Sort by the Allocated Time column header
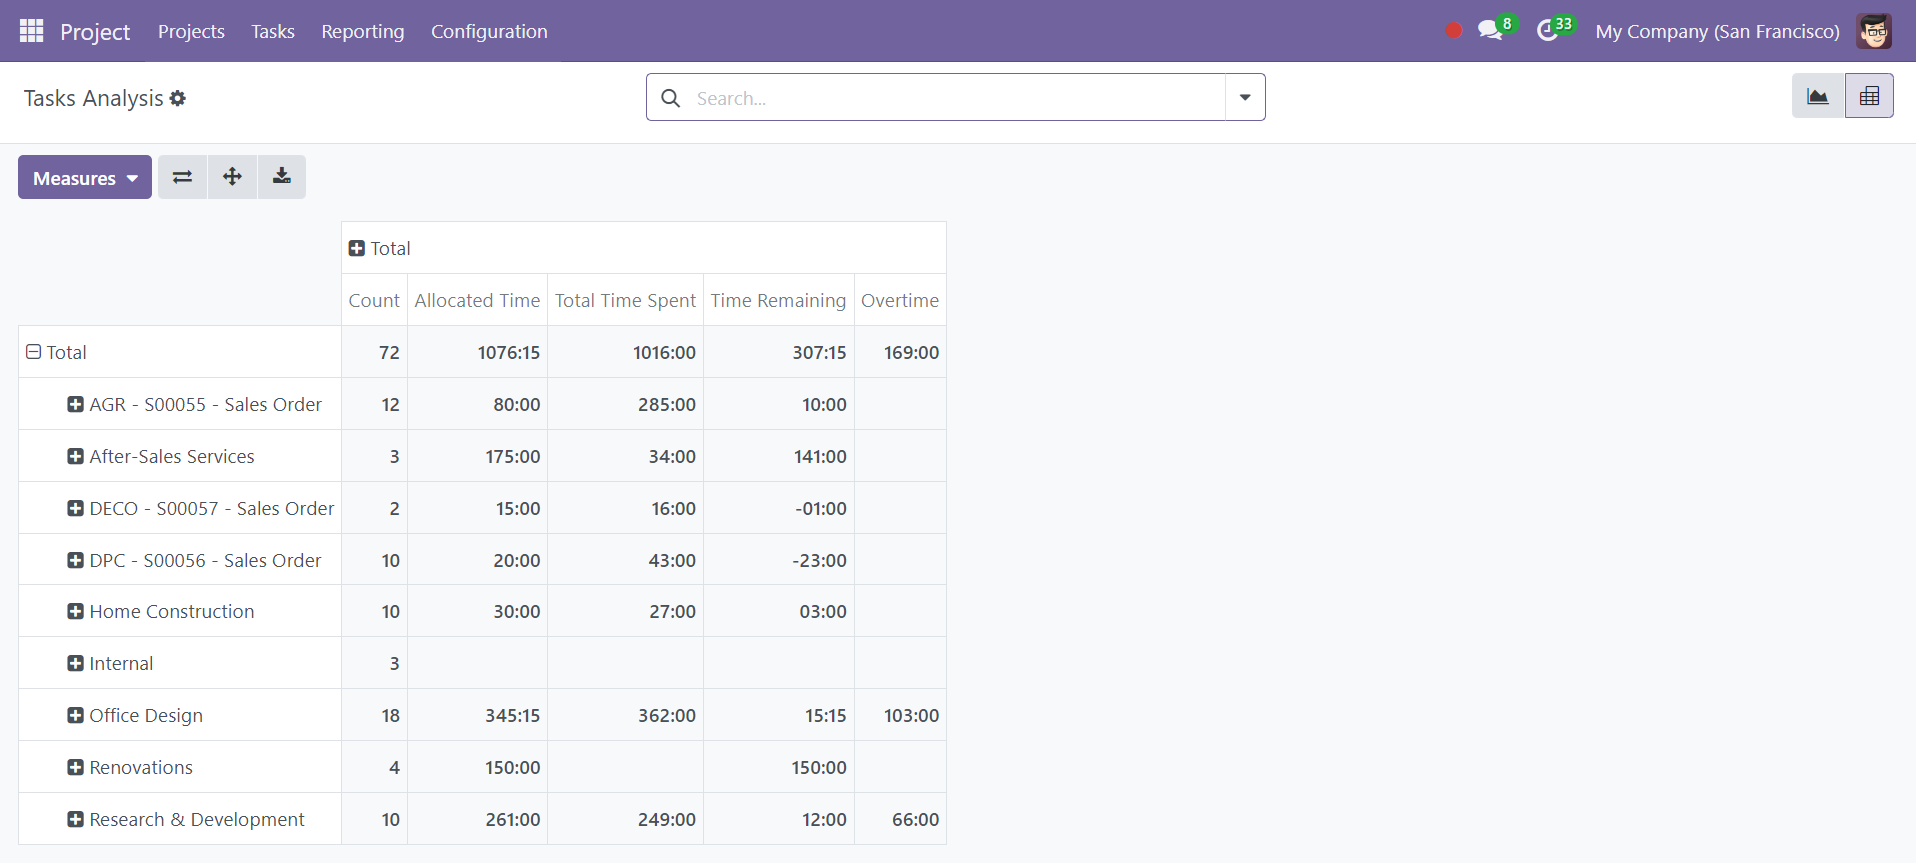This screenshot has width=1916, height=863. click(x=477, y=300)
